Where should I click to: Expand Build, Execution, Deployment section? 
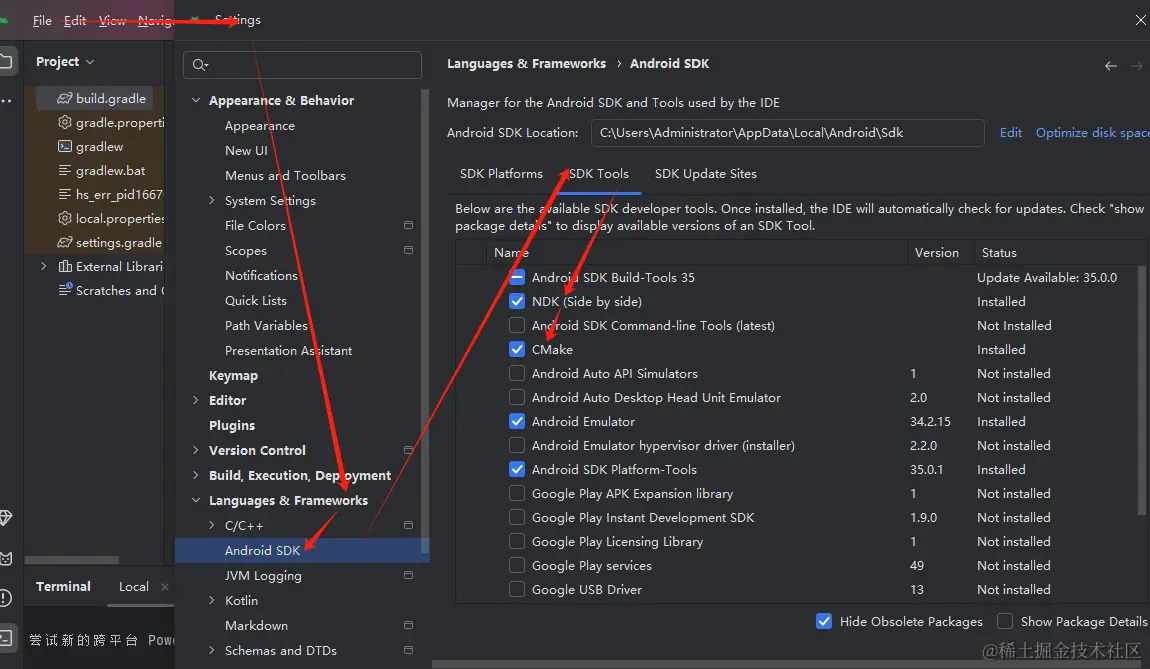196,475
